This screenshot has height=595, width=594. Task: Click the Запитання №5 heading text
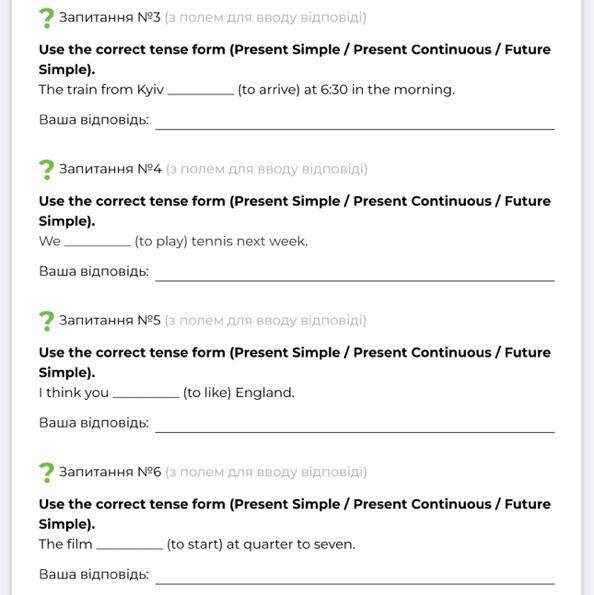coord(110,320)
